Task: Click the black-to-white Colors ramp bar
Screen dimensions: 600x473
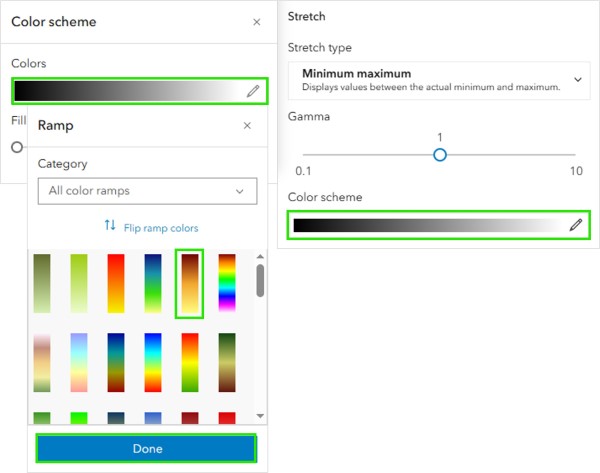Action: [128, 91]
